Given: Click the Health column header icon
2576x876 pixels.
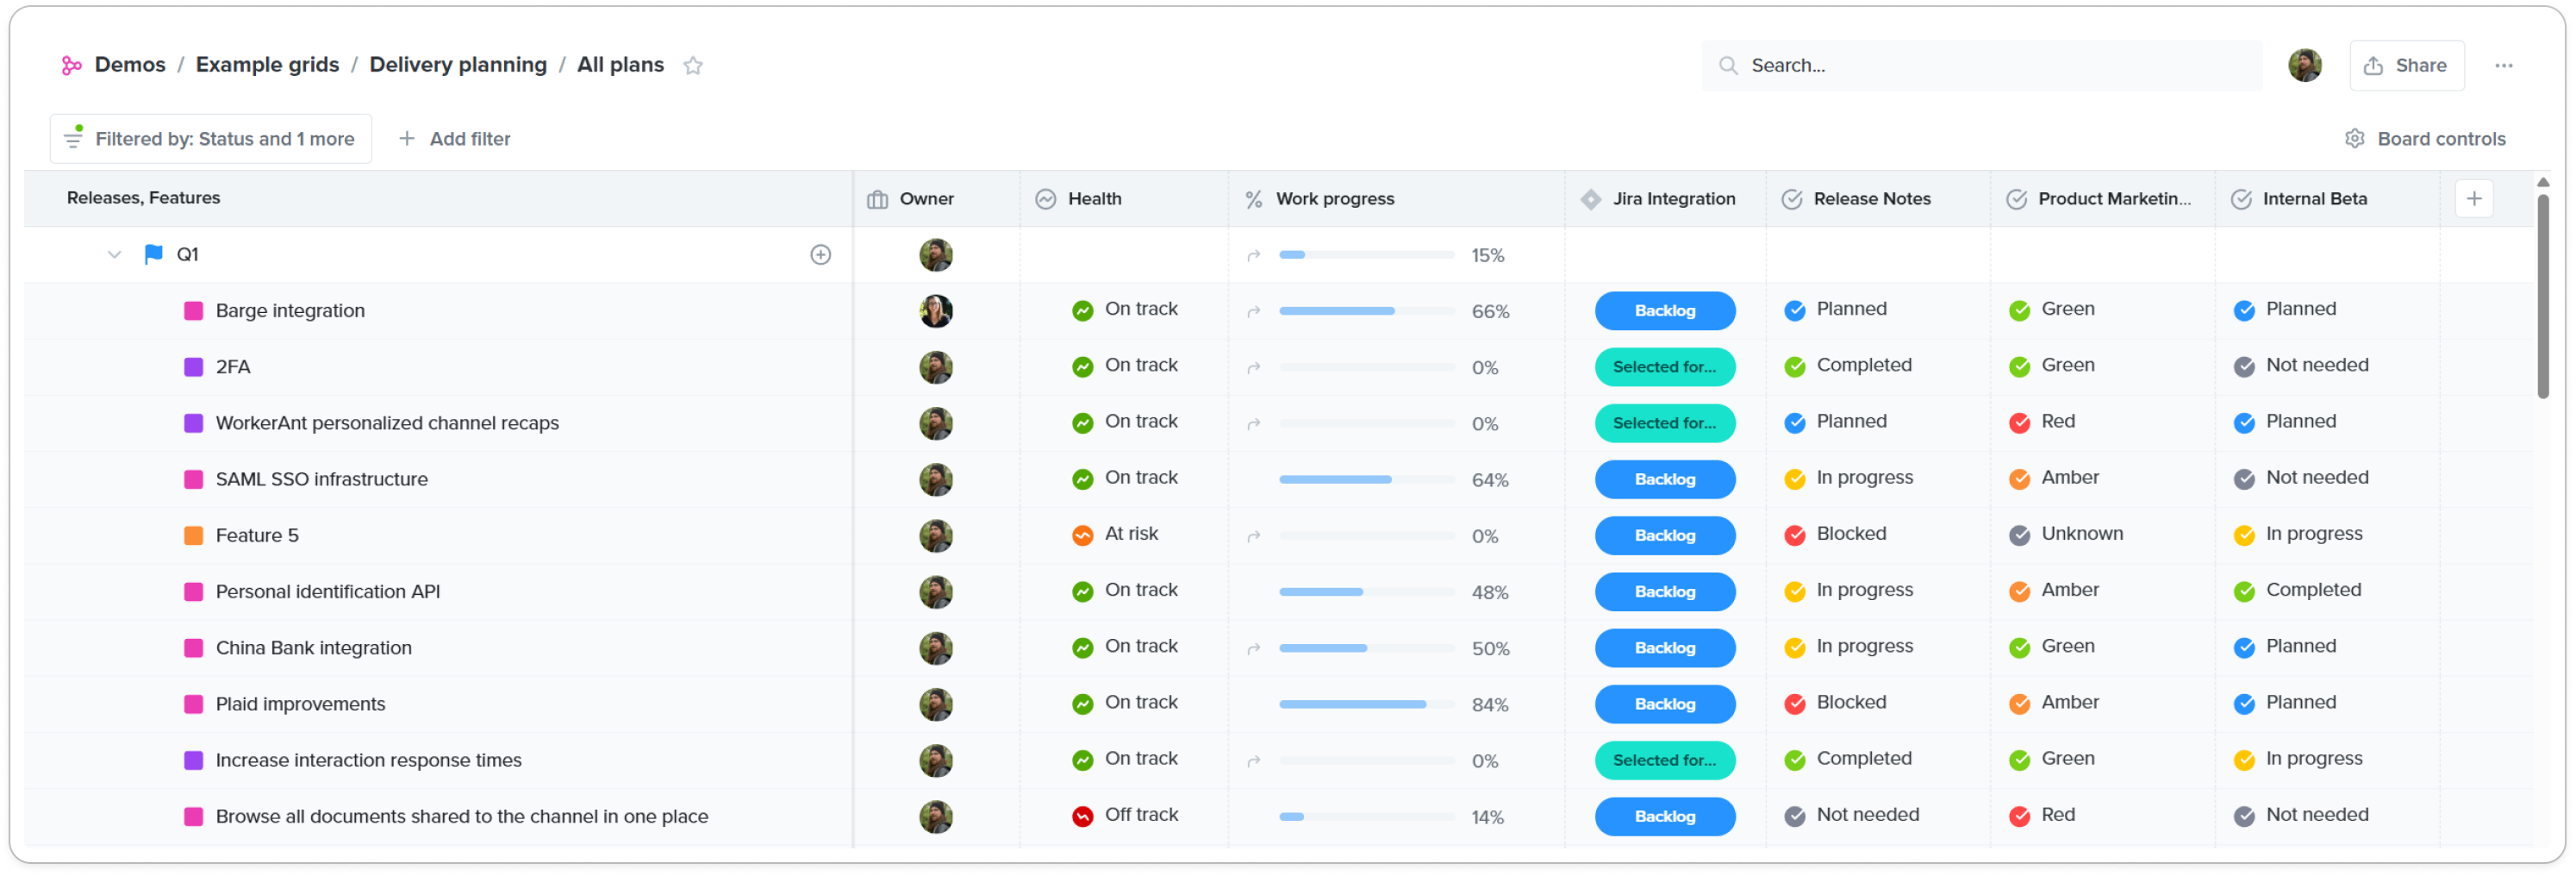Looking at the screenshot, I should [1045, 199].
